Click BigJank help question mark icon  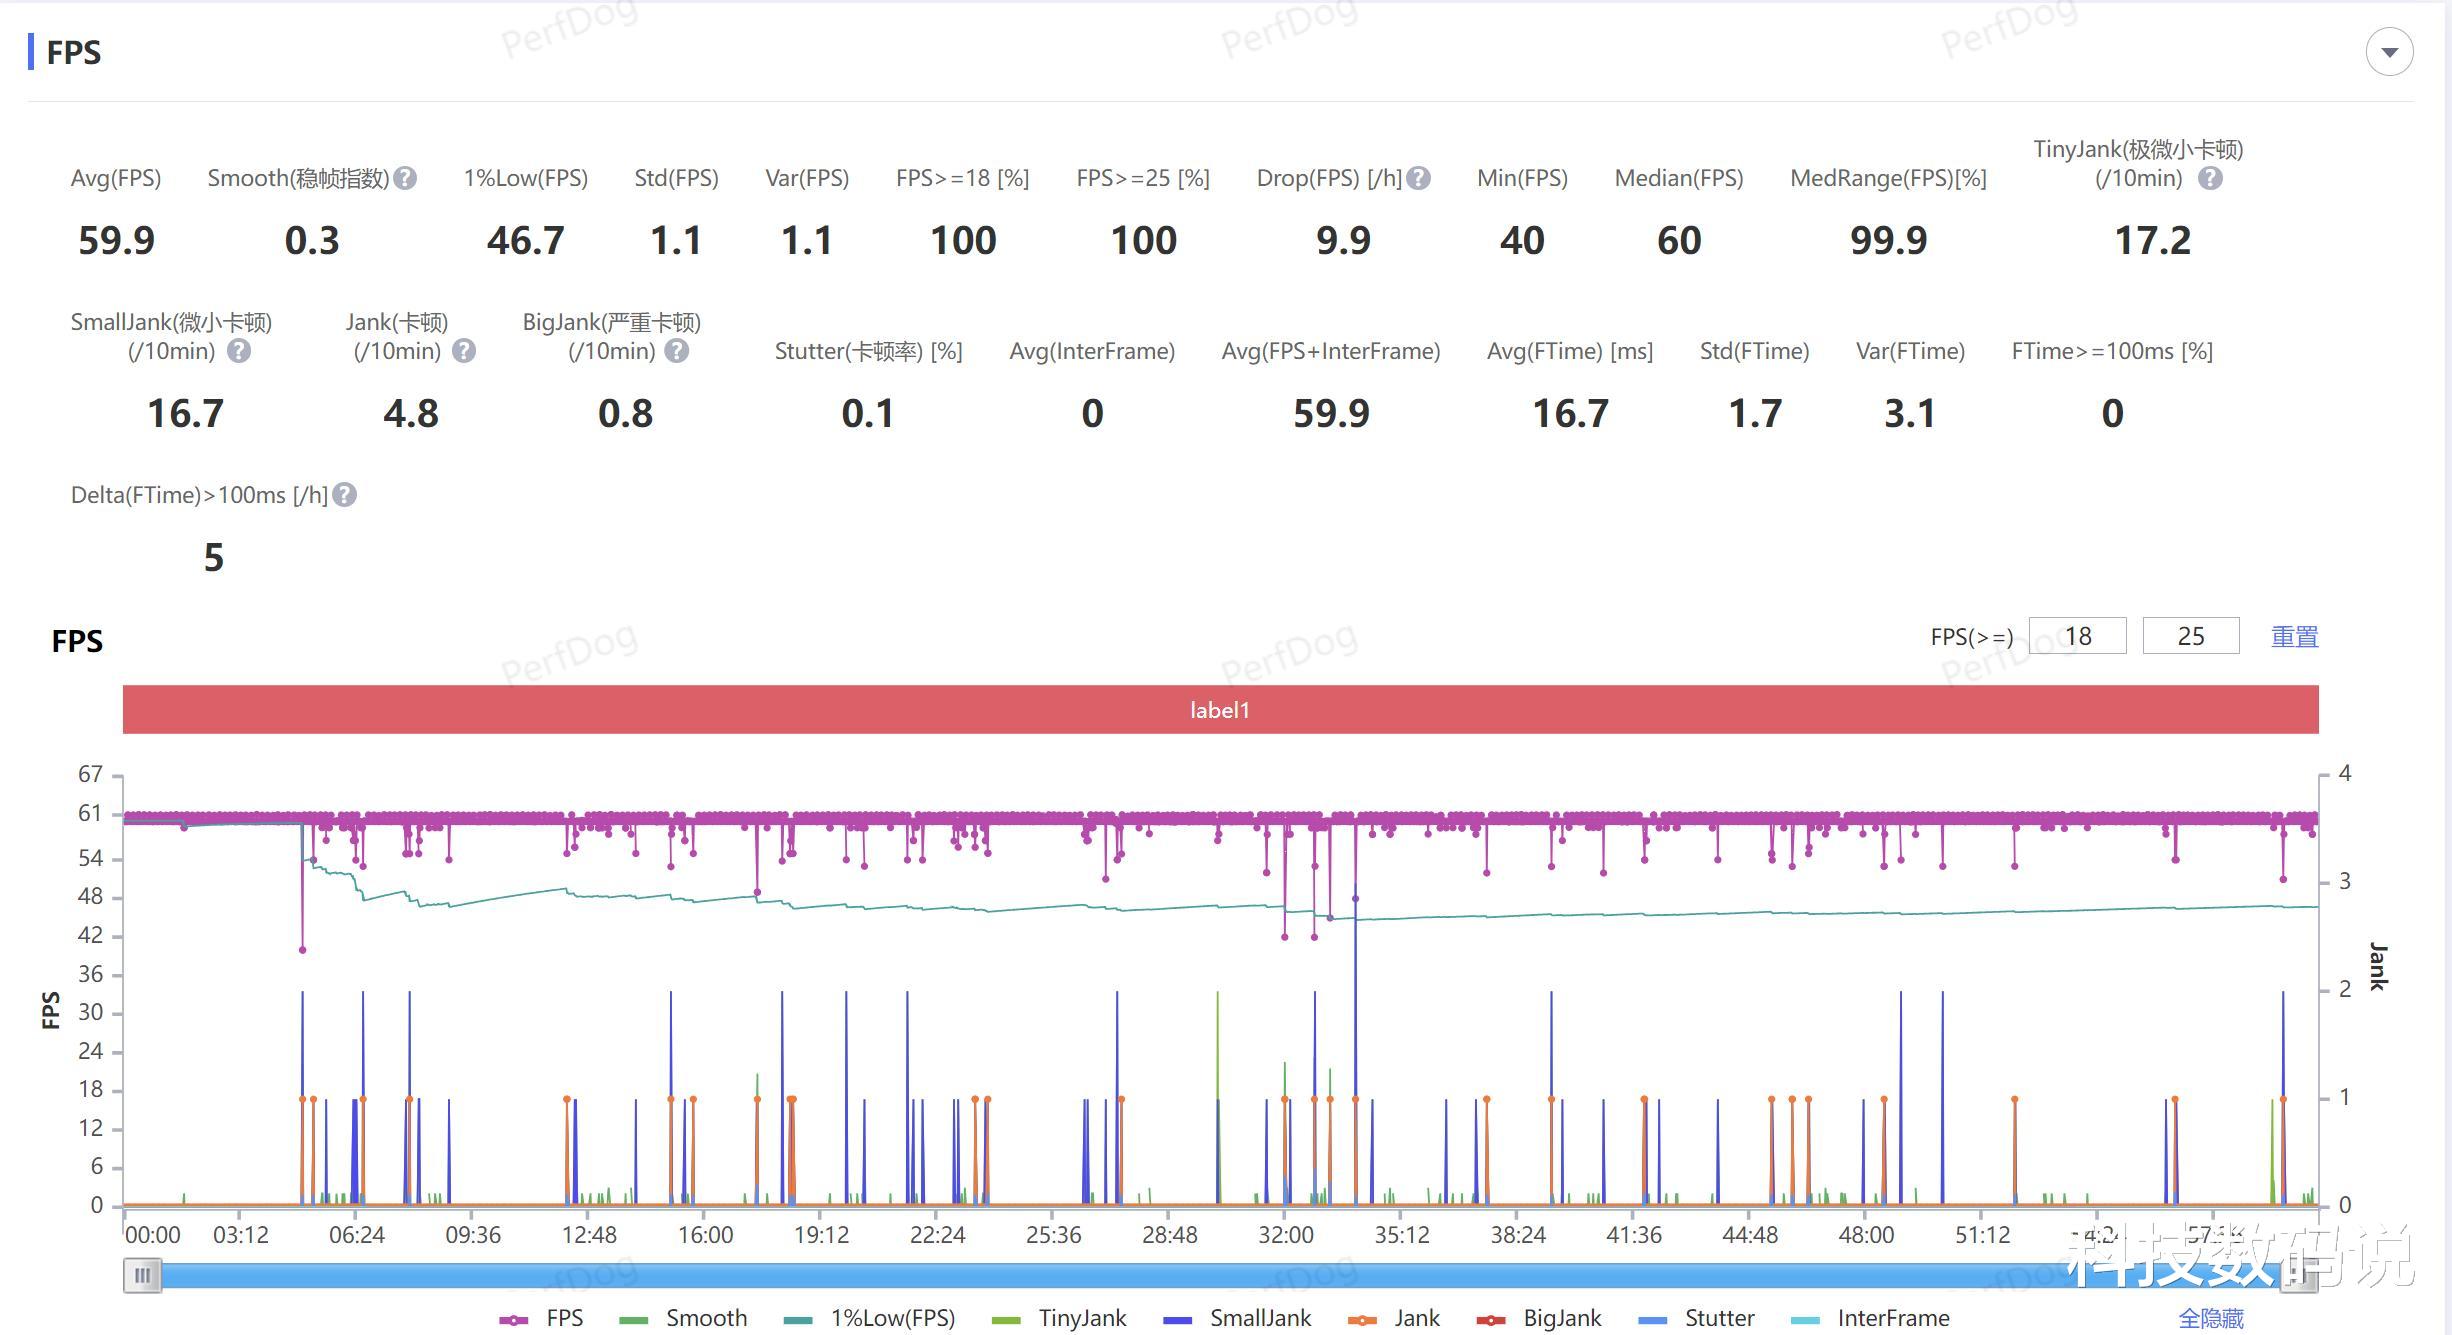[x=677, y=352]
